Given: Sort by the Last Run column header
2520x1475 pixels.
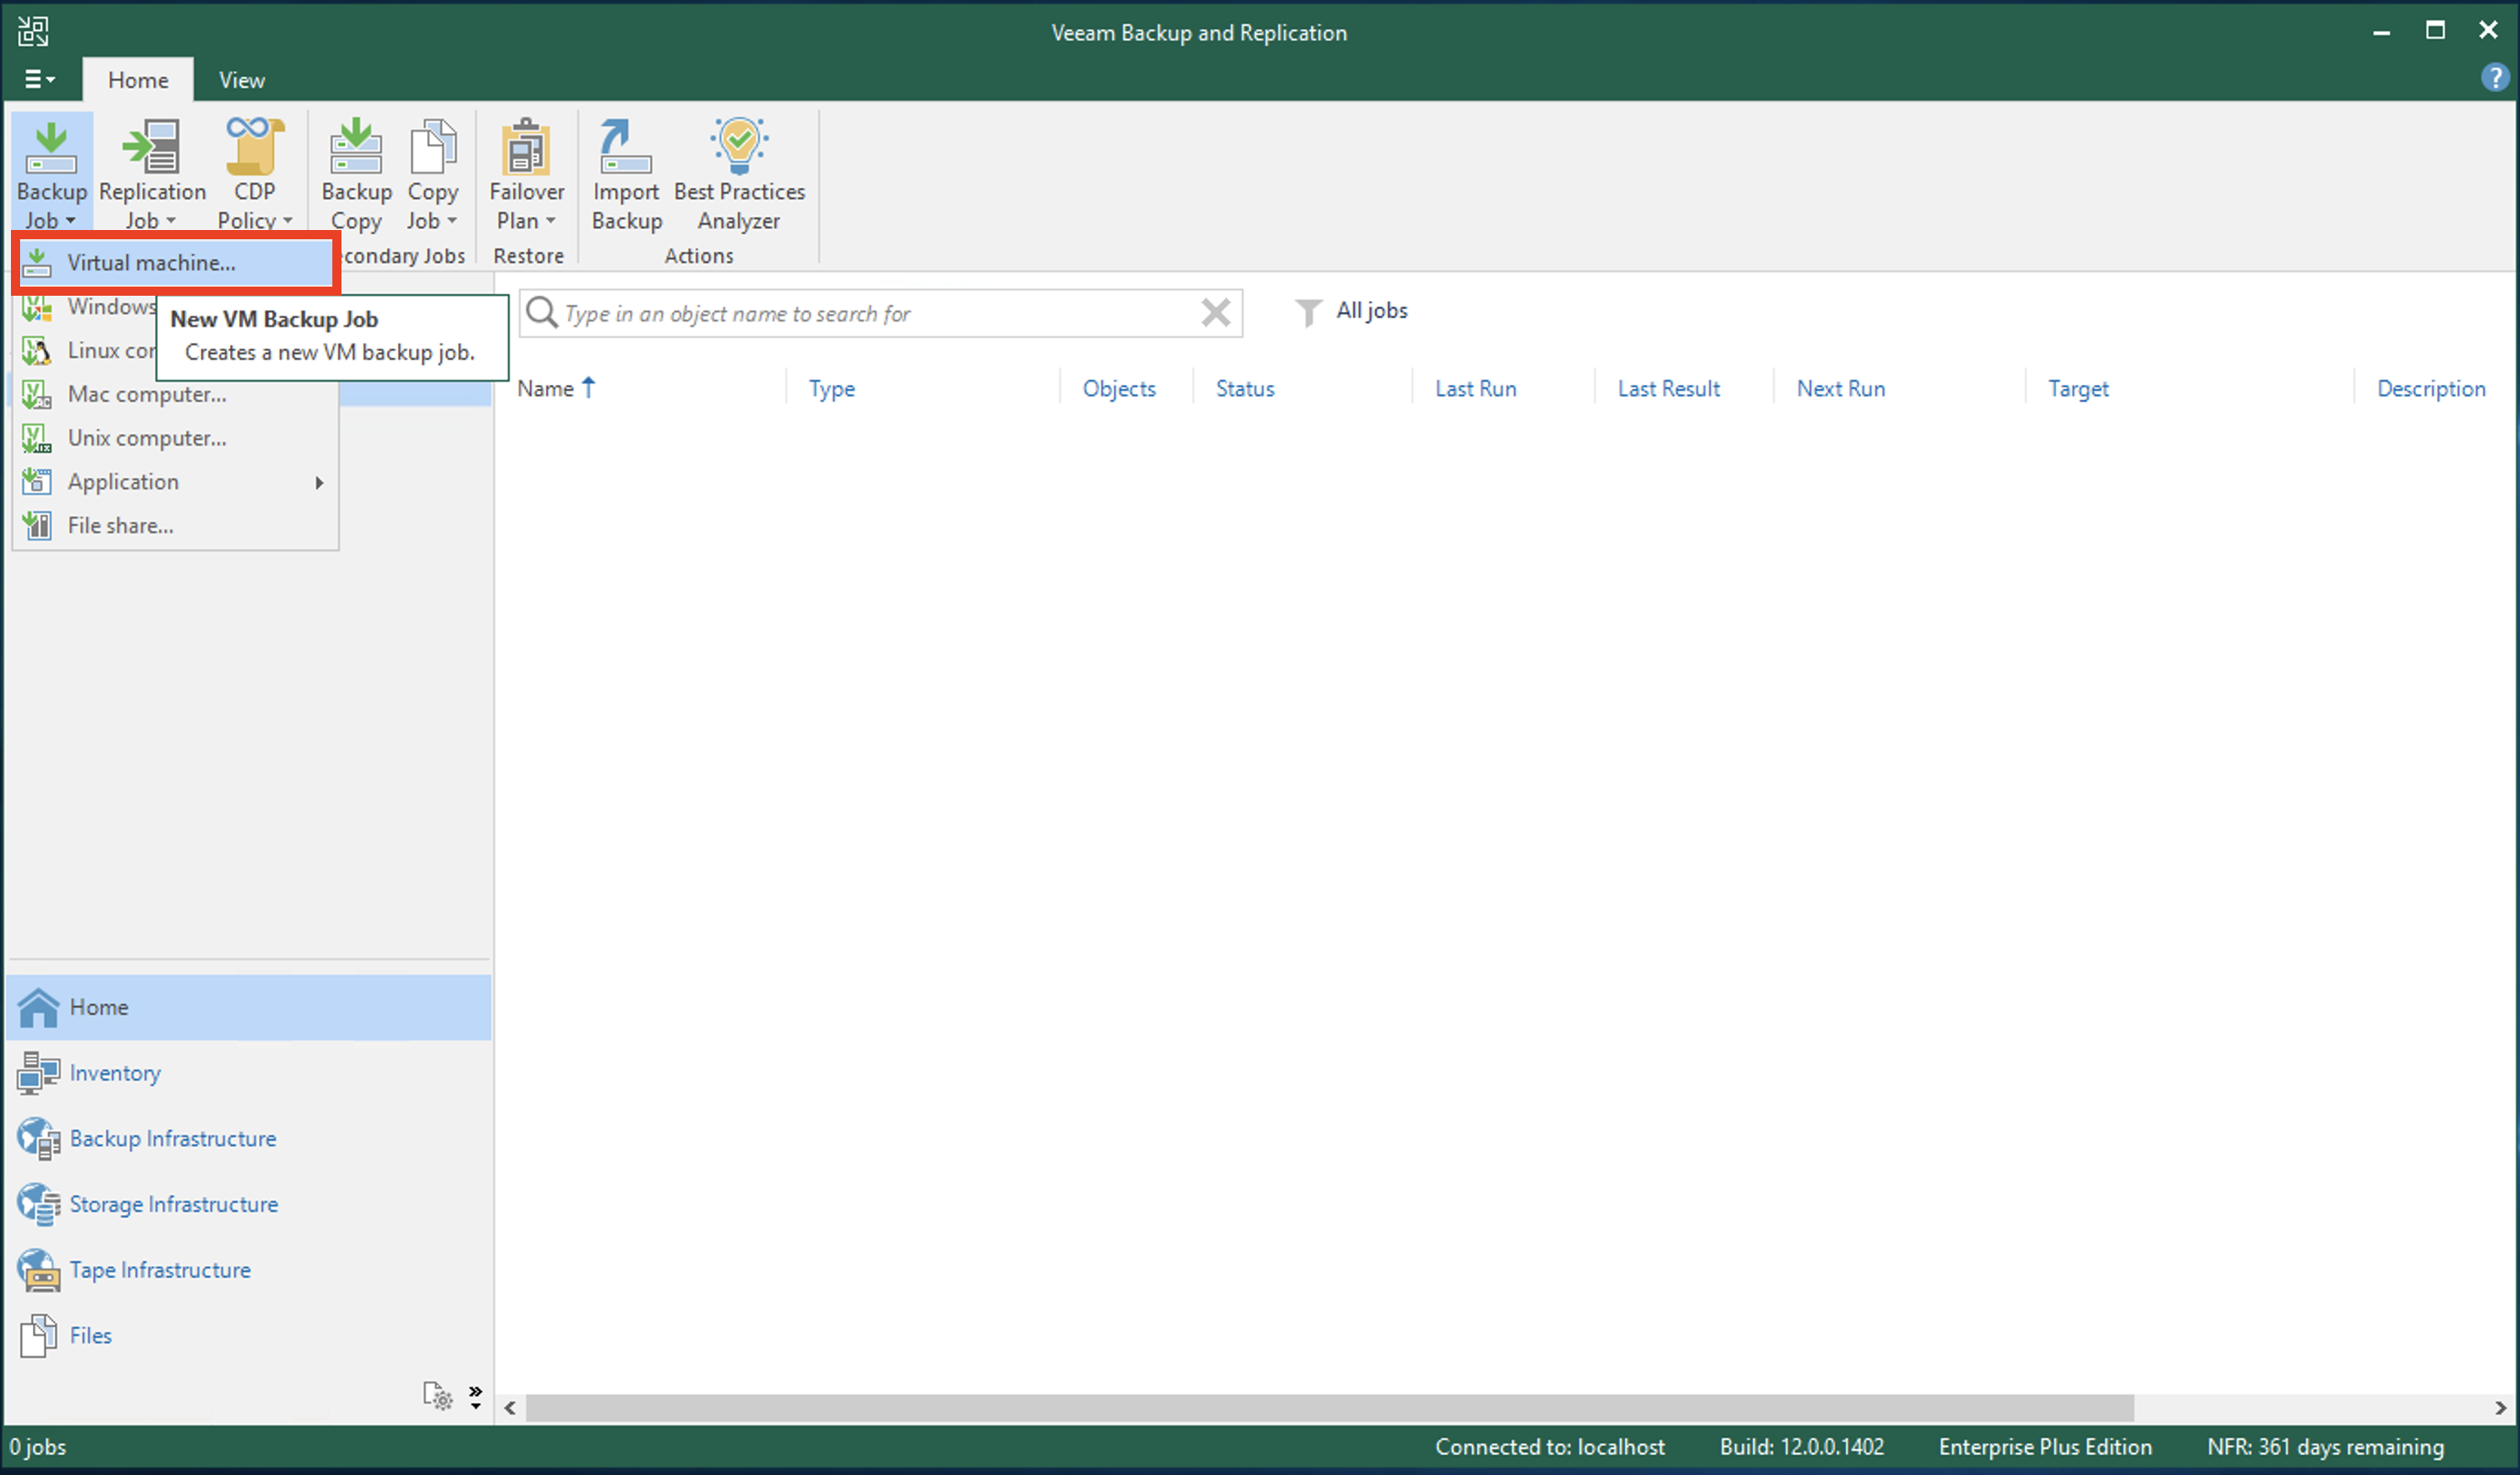Looking at the screenshot, I should [x=1476, y=389].
